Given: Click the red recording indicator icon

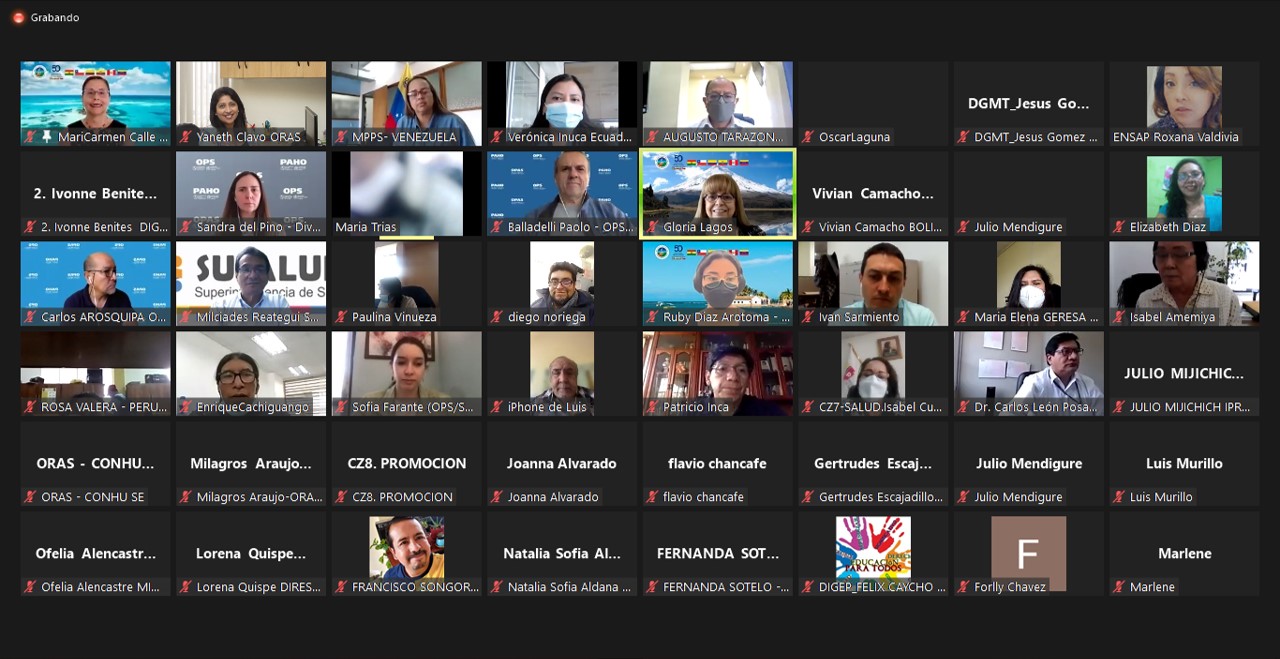Looking at the screenshot, I should pyautogui.click(x=18, y=18).
